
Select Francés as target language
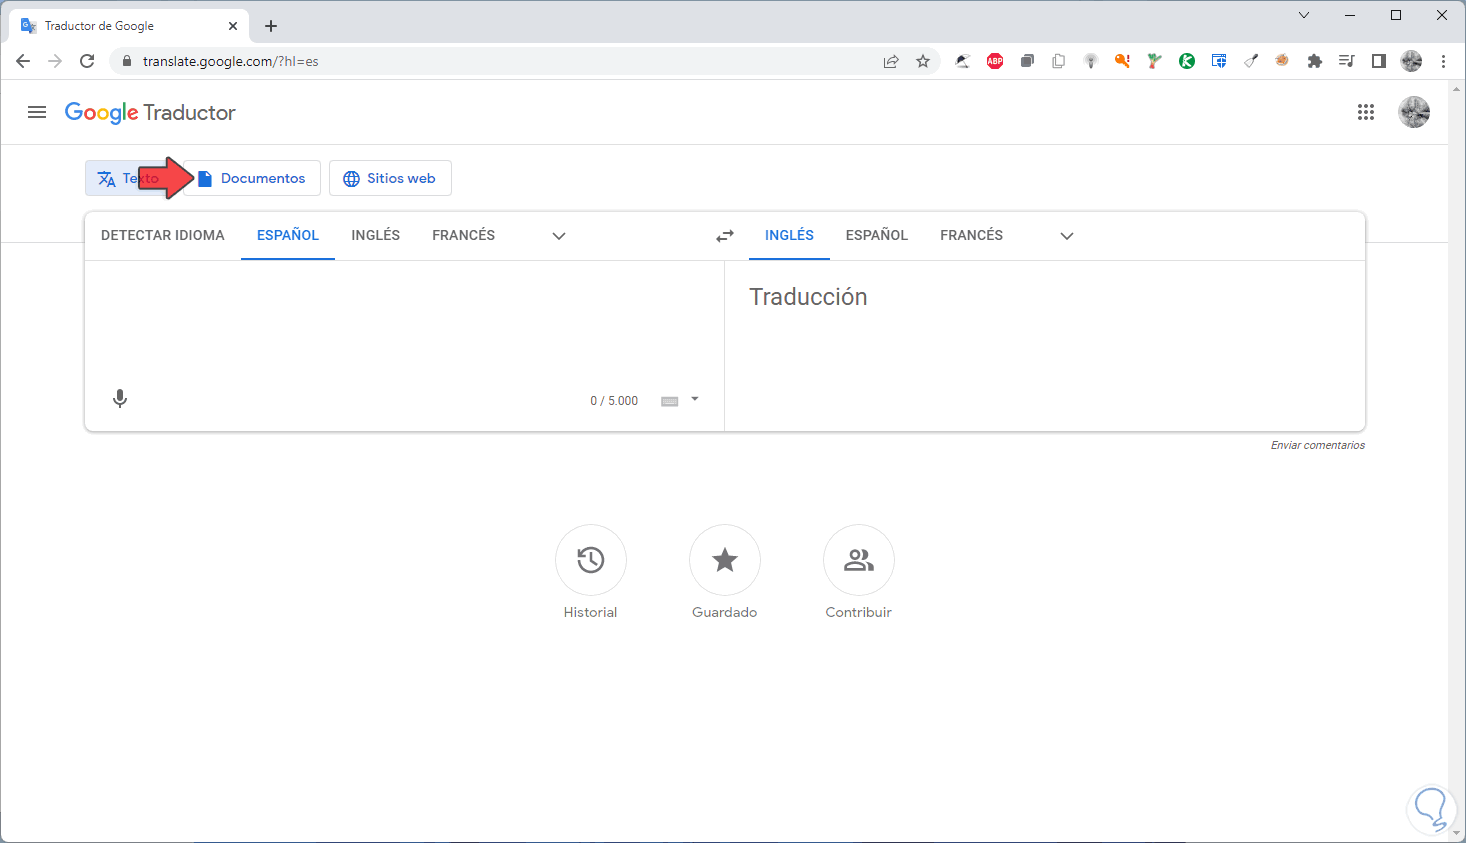(972, 236)
